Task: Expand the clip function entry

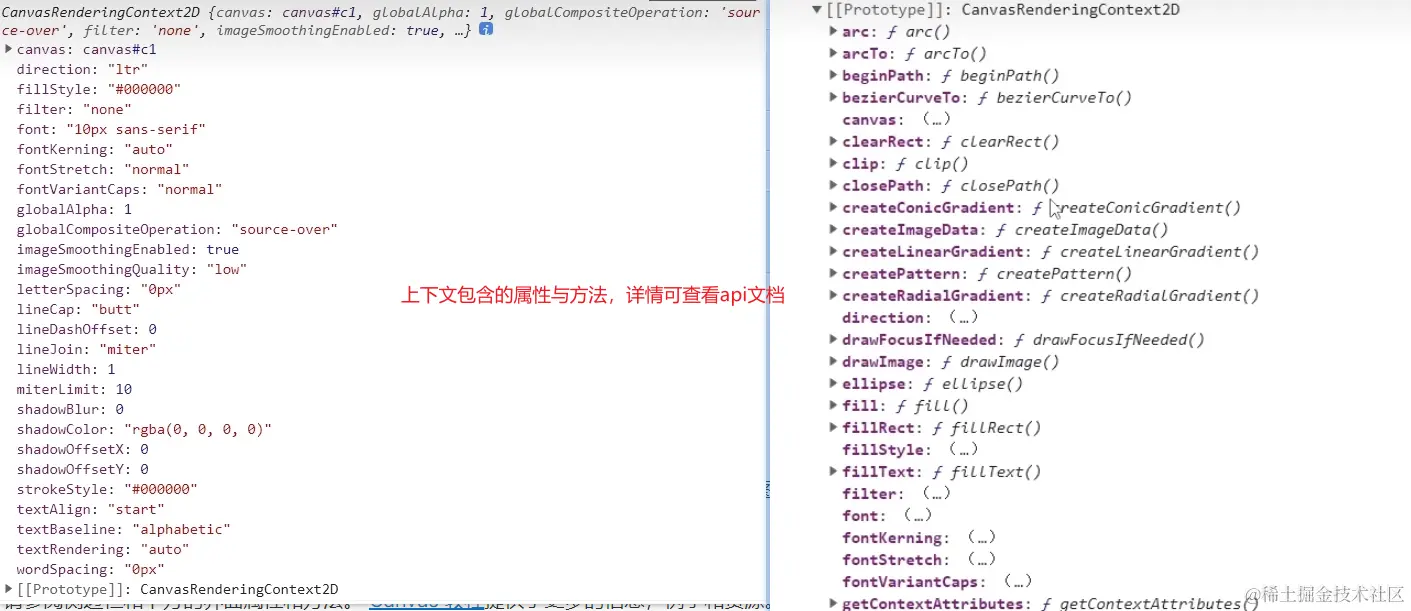Action: [x=833, y=164]
